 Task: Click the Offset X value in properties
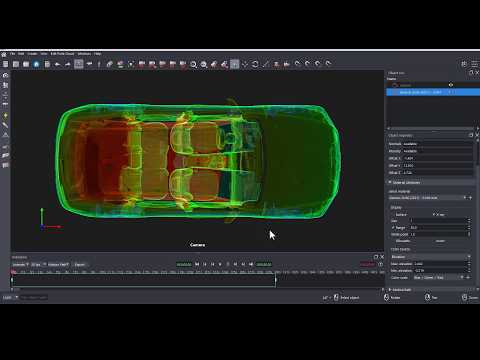tap(437, 158)
